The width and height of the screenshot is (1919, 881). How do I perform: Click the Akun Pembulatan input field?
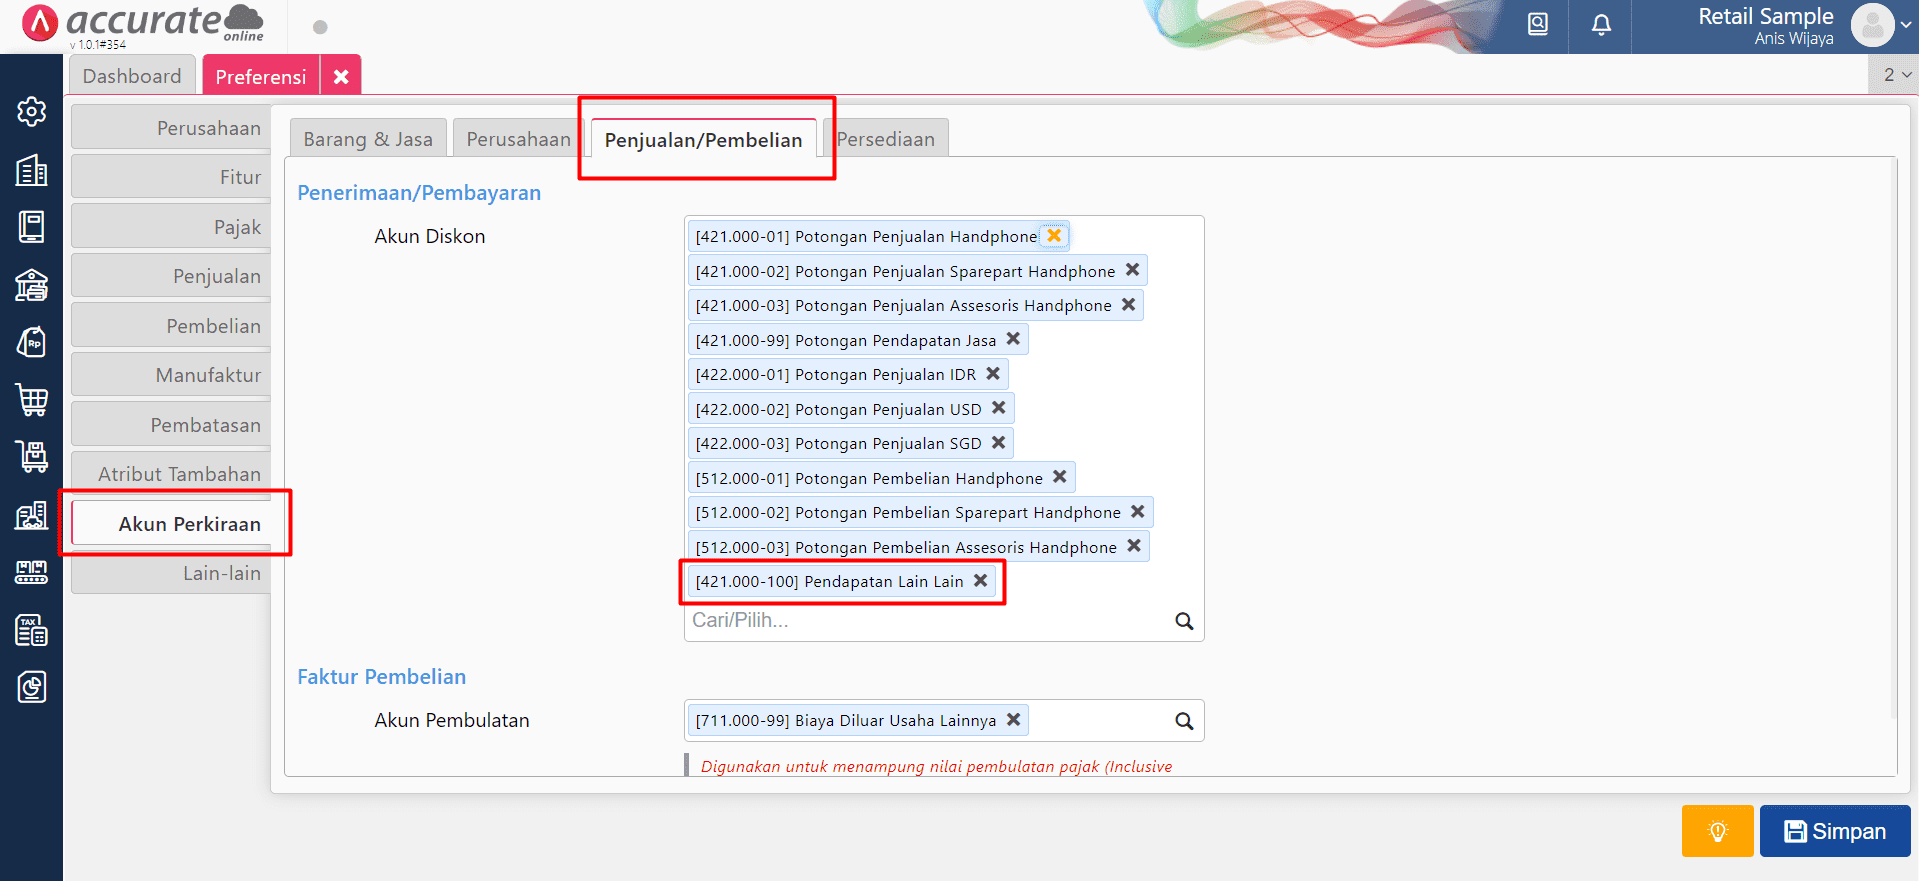tap(944, 721)
